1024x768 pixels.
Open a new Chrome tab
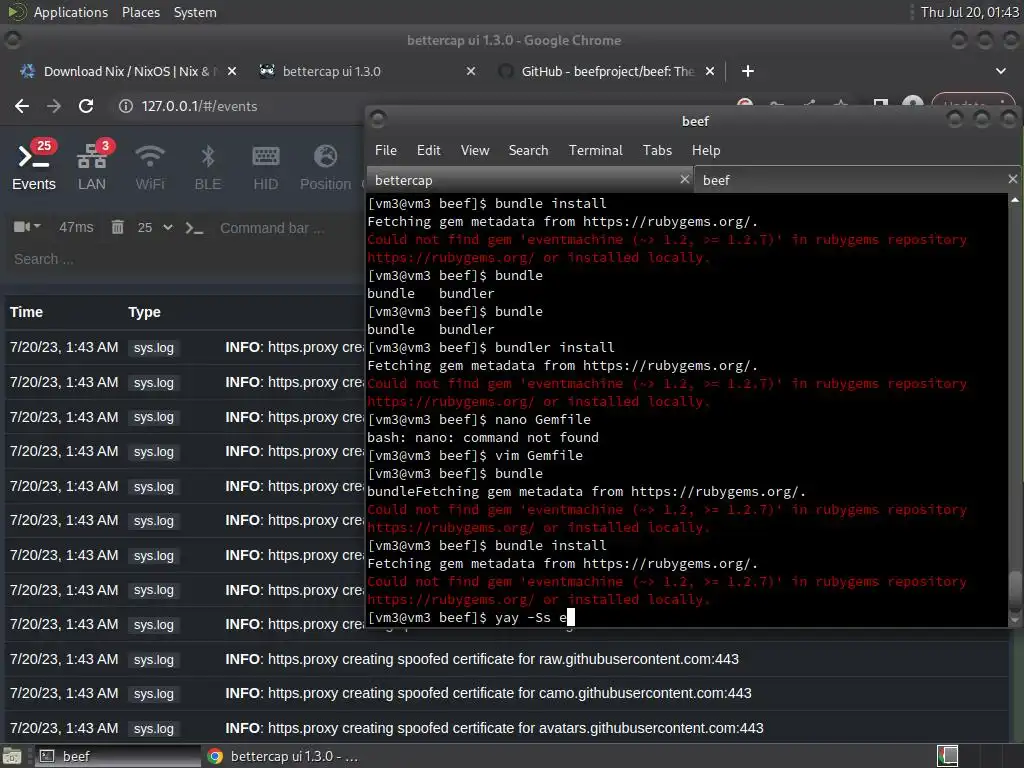point(748,71)
